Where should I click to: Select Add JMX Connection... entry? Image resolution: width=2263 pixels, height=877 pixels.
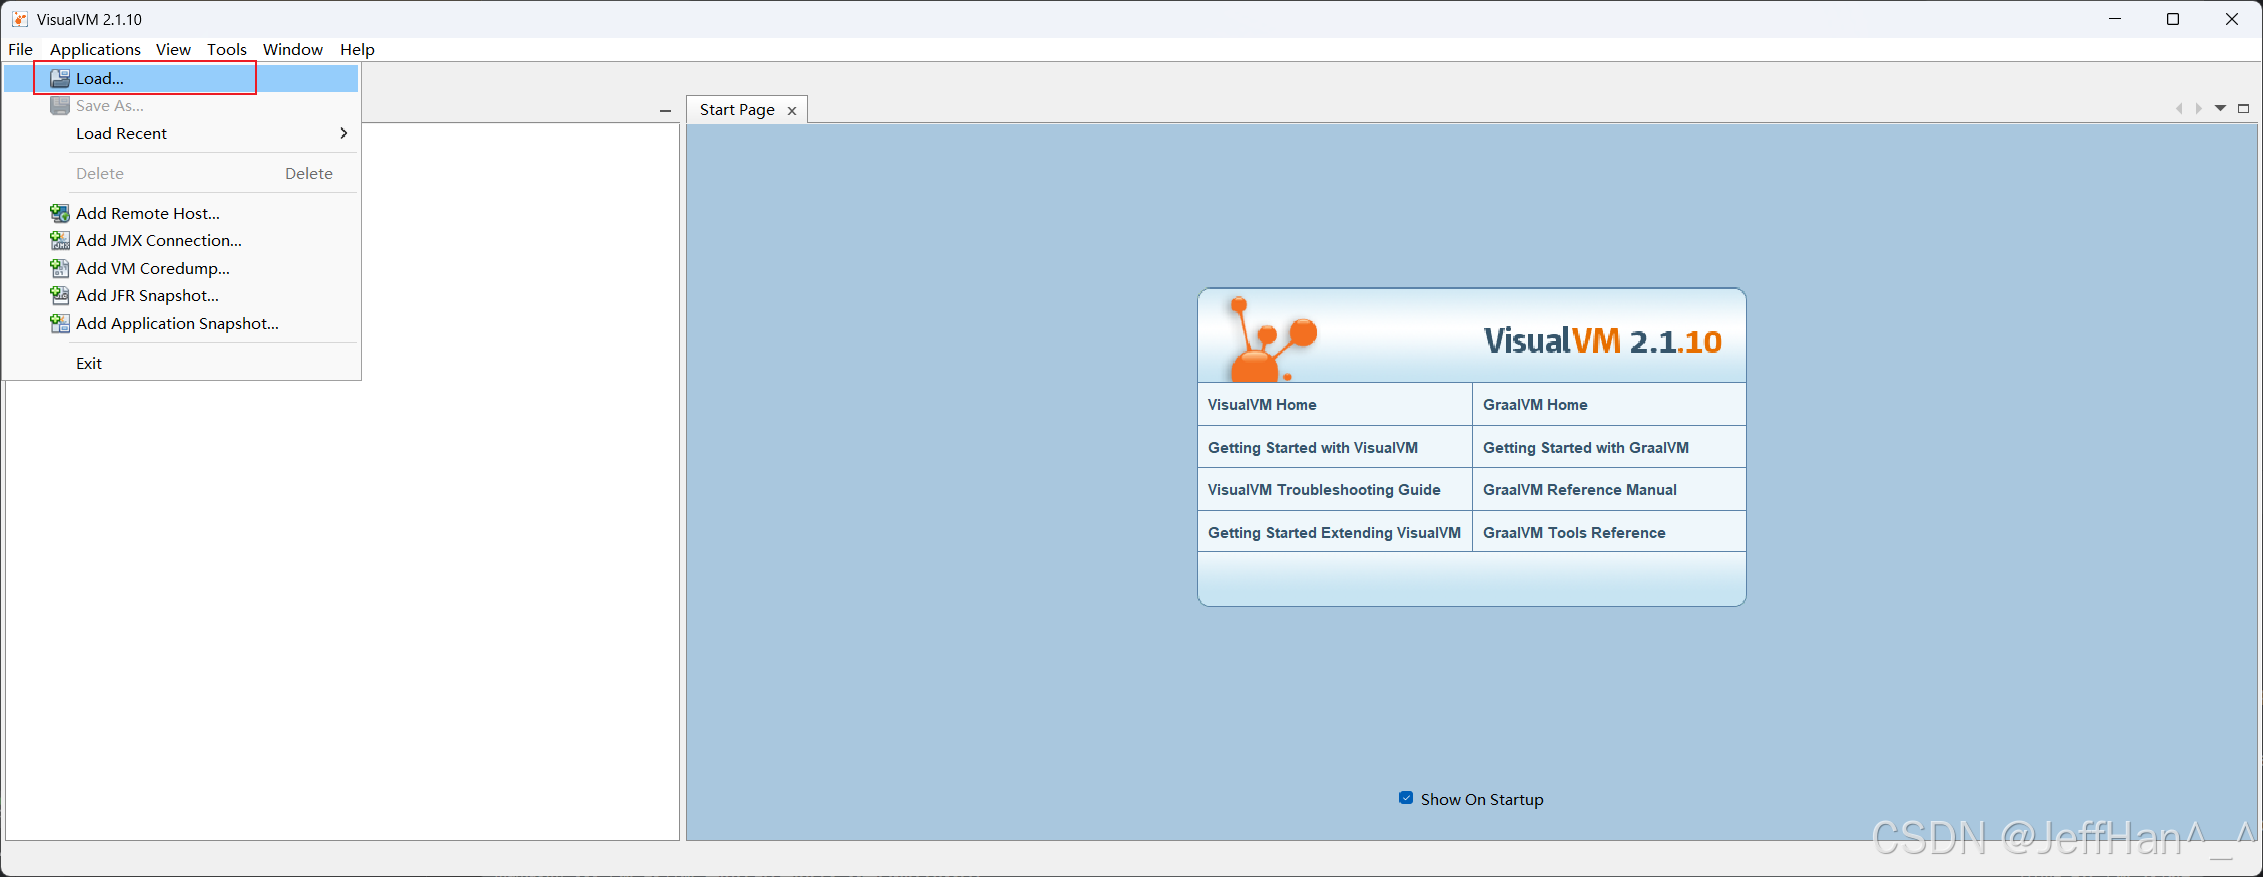tap(181, 240)
